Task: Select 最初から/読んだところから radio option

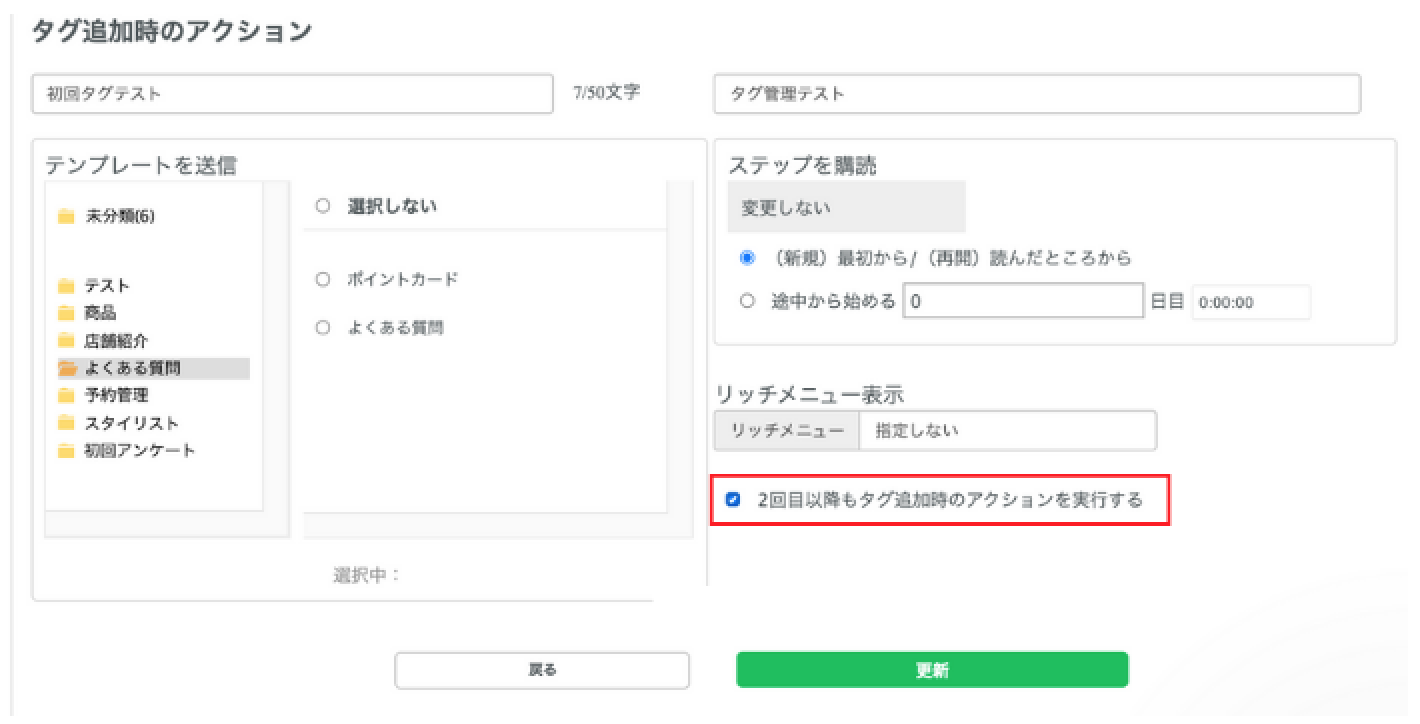Action: (x=746, y=258)
